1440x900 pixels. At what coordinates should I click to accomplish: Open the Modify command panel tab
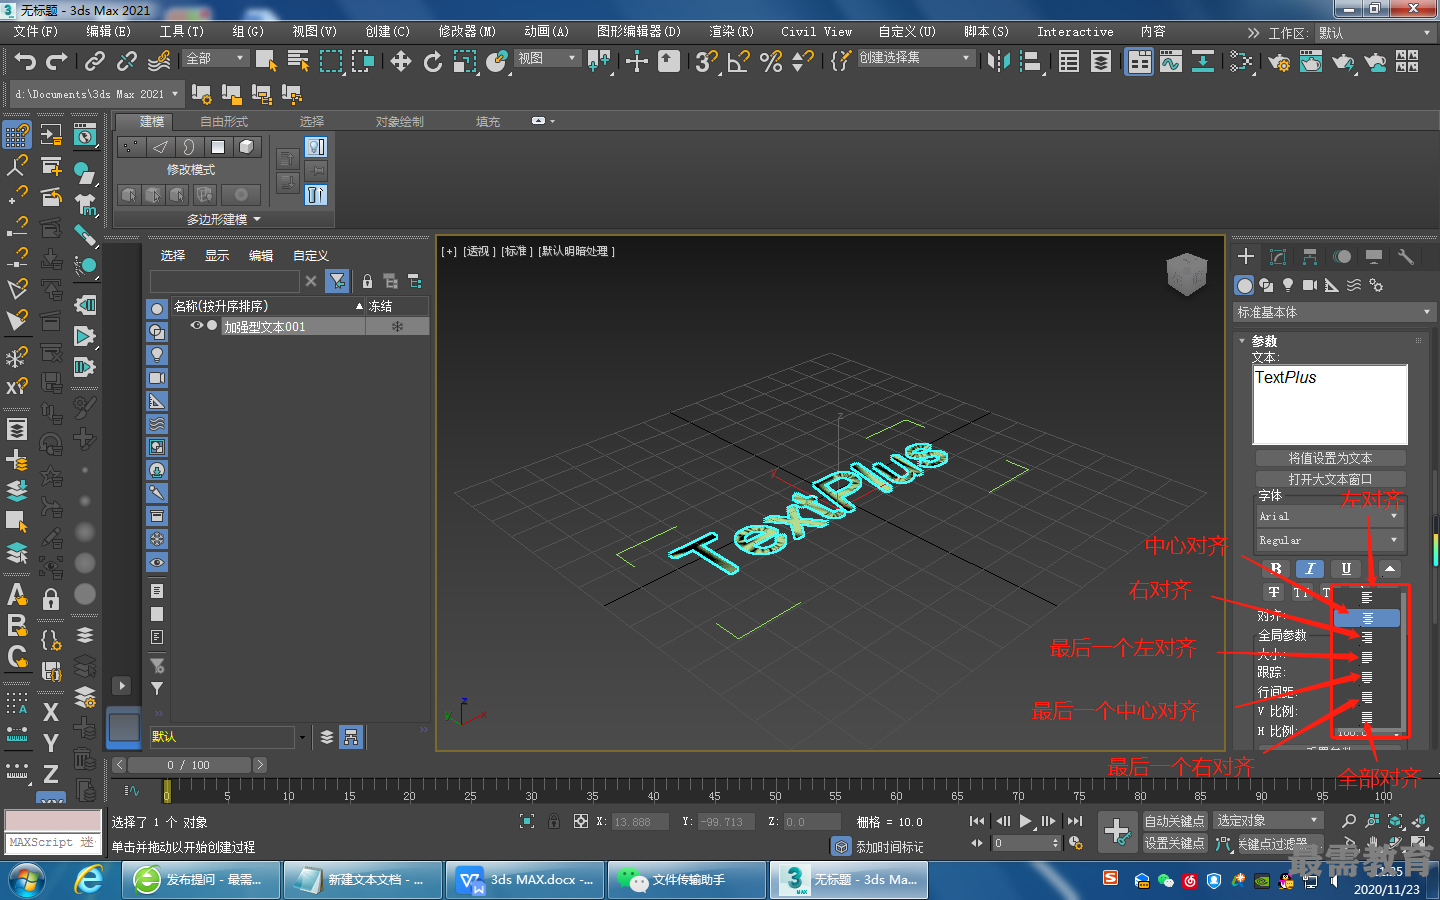pos(1277,257)
